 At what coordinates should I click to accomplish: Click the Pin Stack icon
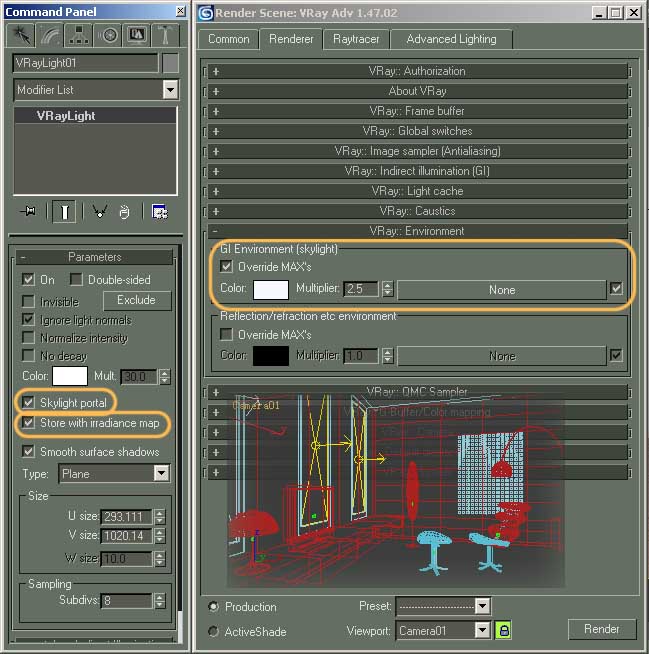28,211
